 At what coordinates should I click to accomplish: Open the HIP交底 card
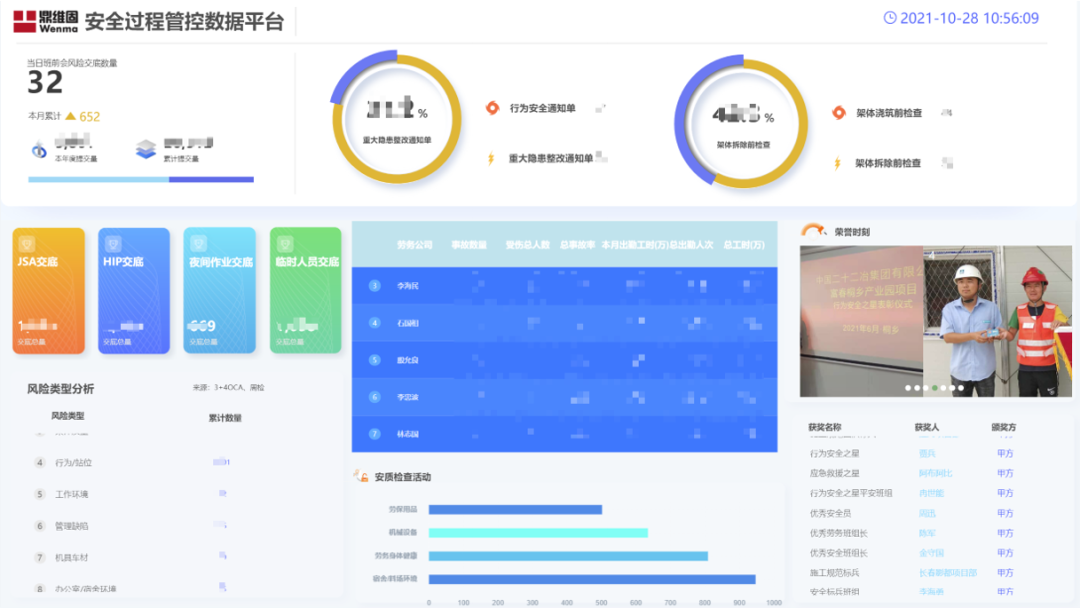tap(134, 291)
